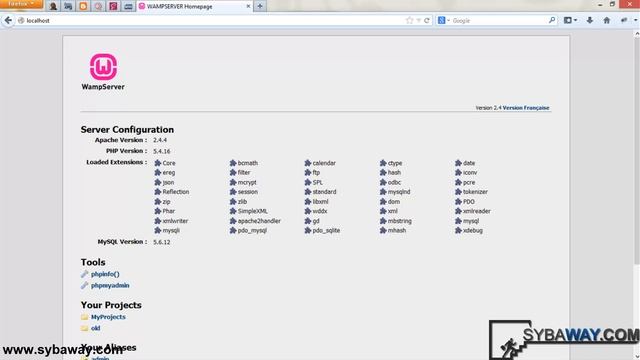The image size is (640, 360).
Task: Click the wrench icon beside phpmyadmin
Action: (x=84, y=285)
